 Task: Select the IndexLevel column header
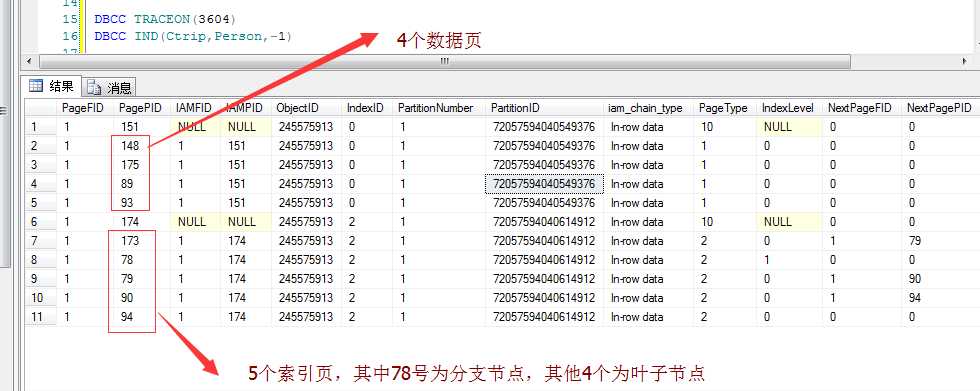(789, 108)
